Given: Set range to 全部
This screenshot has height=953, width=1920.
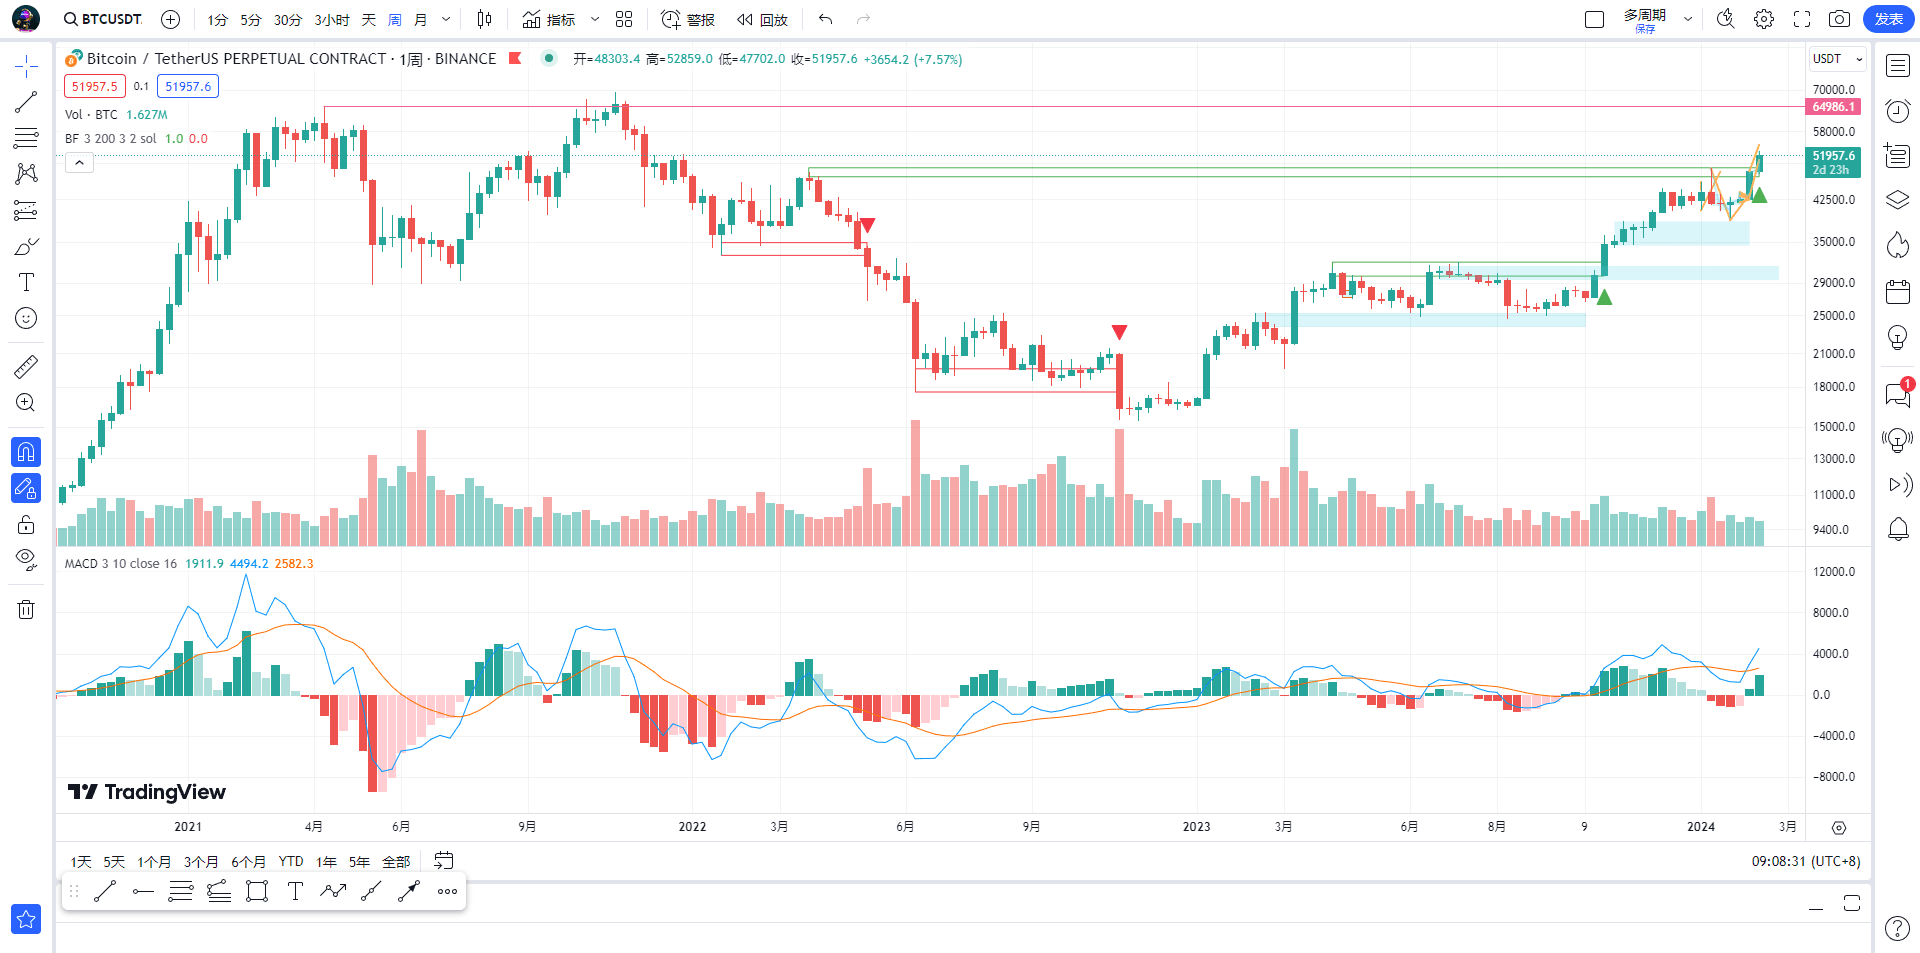Looking at the screenshot, I should tap(396, 861).
